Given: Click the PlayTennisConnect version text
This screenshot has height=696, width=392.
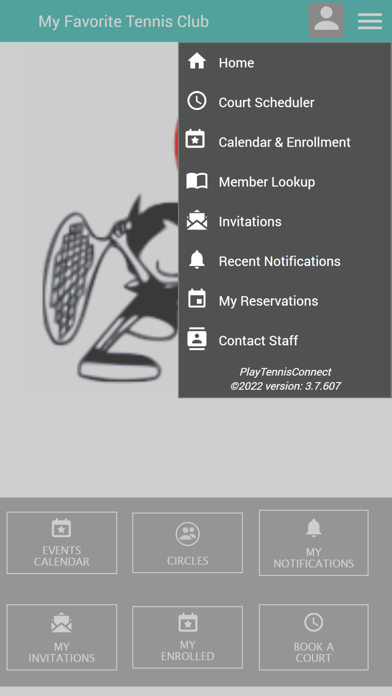Looking at the screenshot, I should (285, 379).
